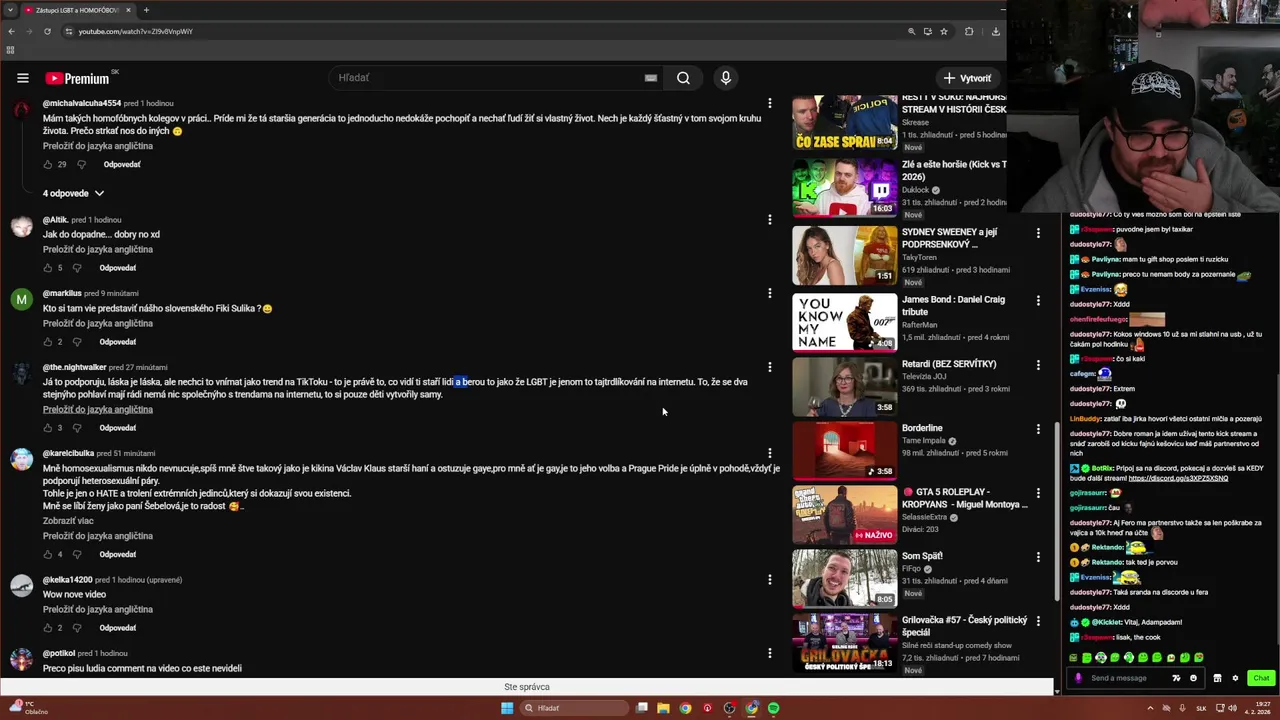Open options menu for @kelka14200 comment
Screen dimensions: 1280x720
point(769,579)
